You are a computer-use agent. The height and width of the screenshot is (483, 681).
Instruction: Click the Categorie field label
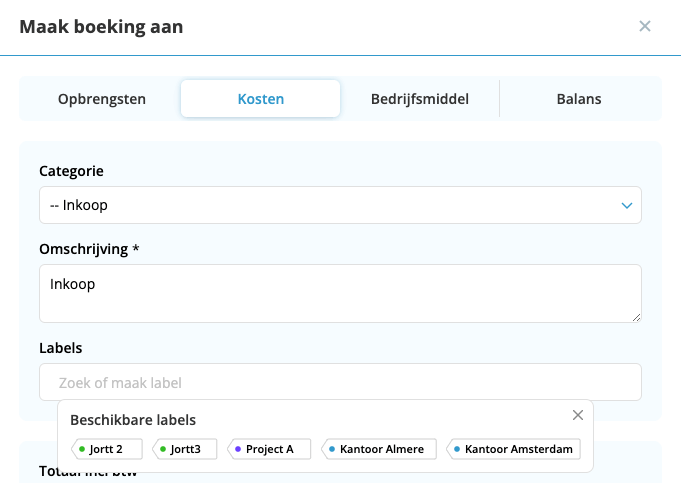pyautogui.click(x=71, y=171)
